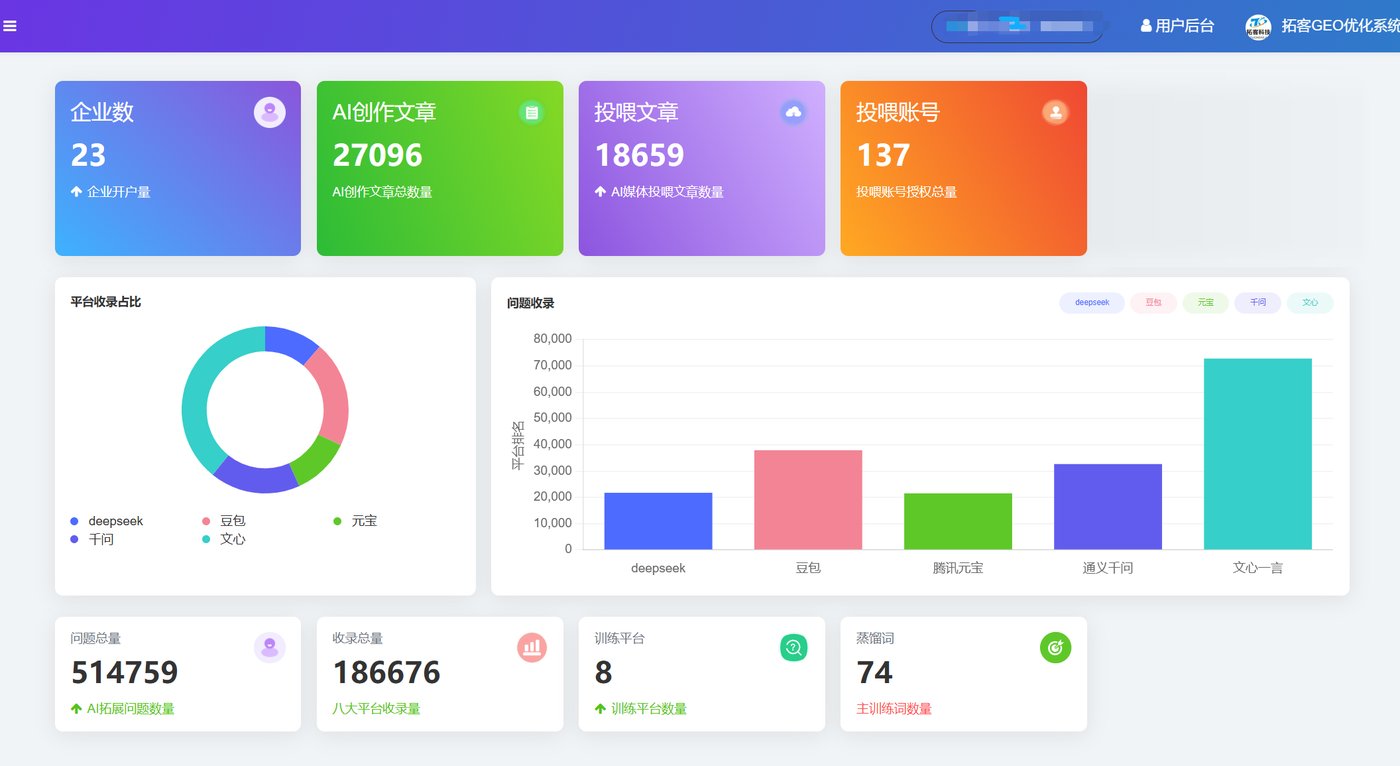Click the 投喂账号 value 137
This screenshot has height=766, width=1400.
(x=883, y=155)
